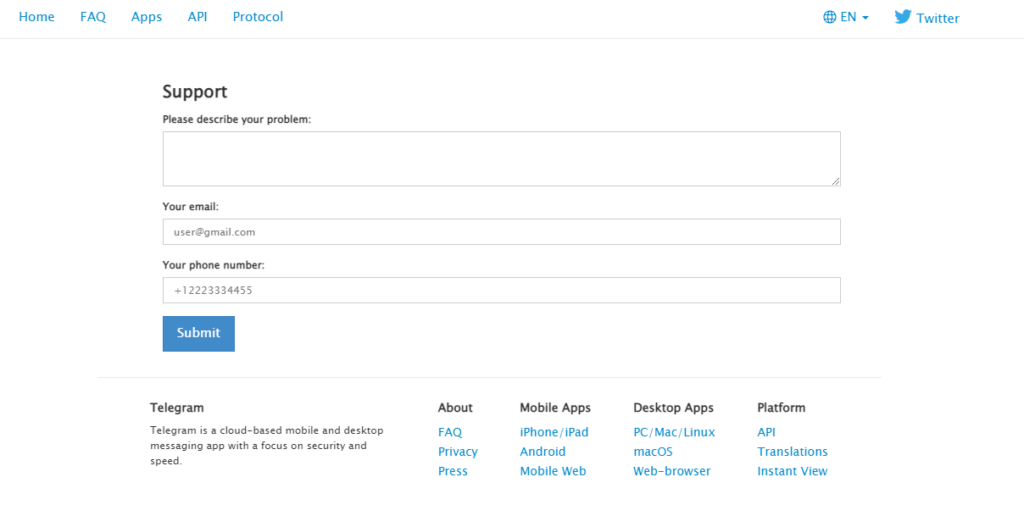This screenshot has height=516, width=1024.
Task: Go to Translations under Platform
Action: (792, 452)
